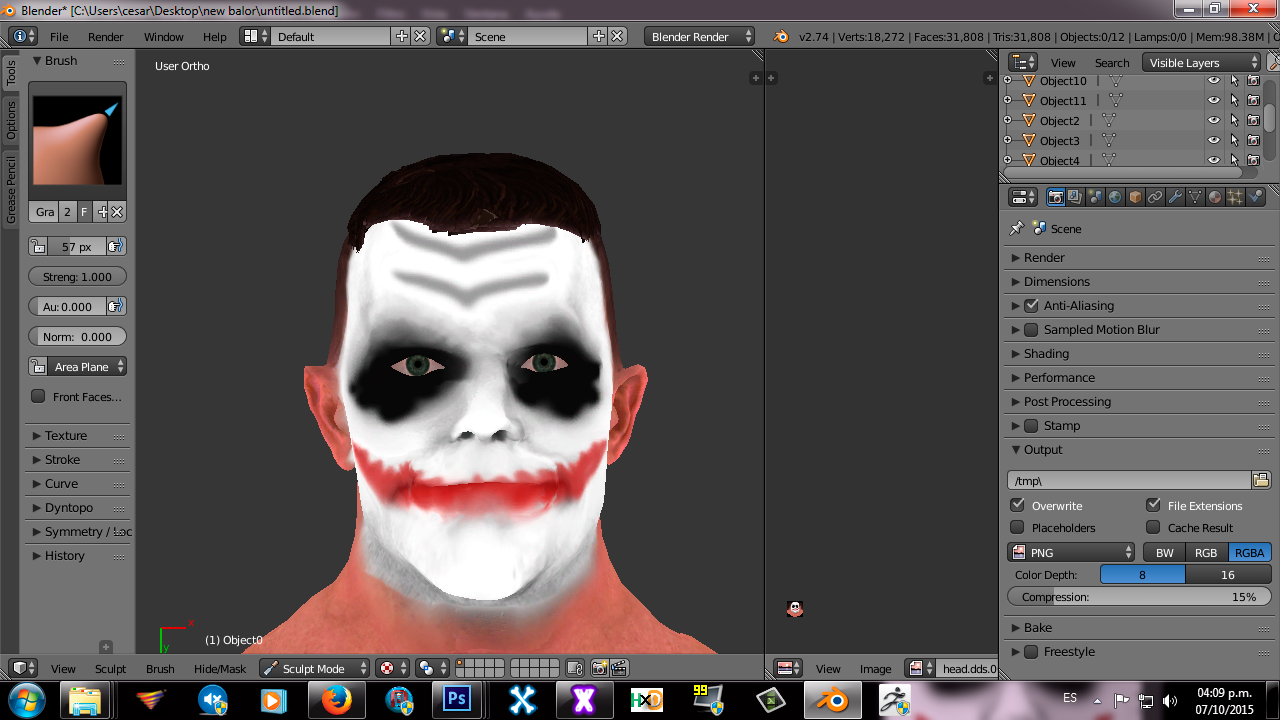This screenshot has height=720, width=1280.
Task: Toggle selectability of Object11 (arrow icon)
Action: coord(1234,100)
